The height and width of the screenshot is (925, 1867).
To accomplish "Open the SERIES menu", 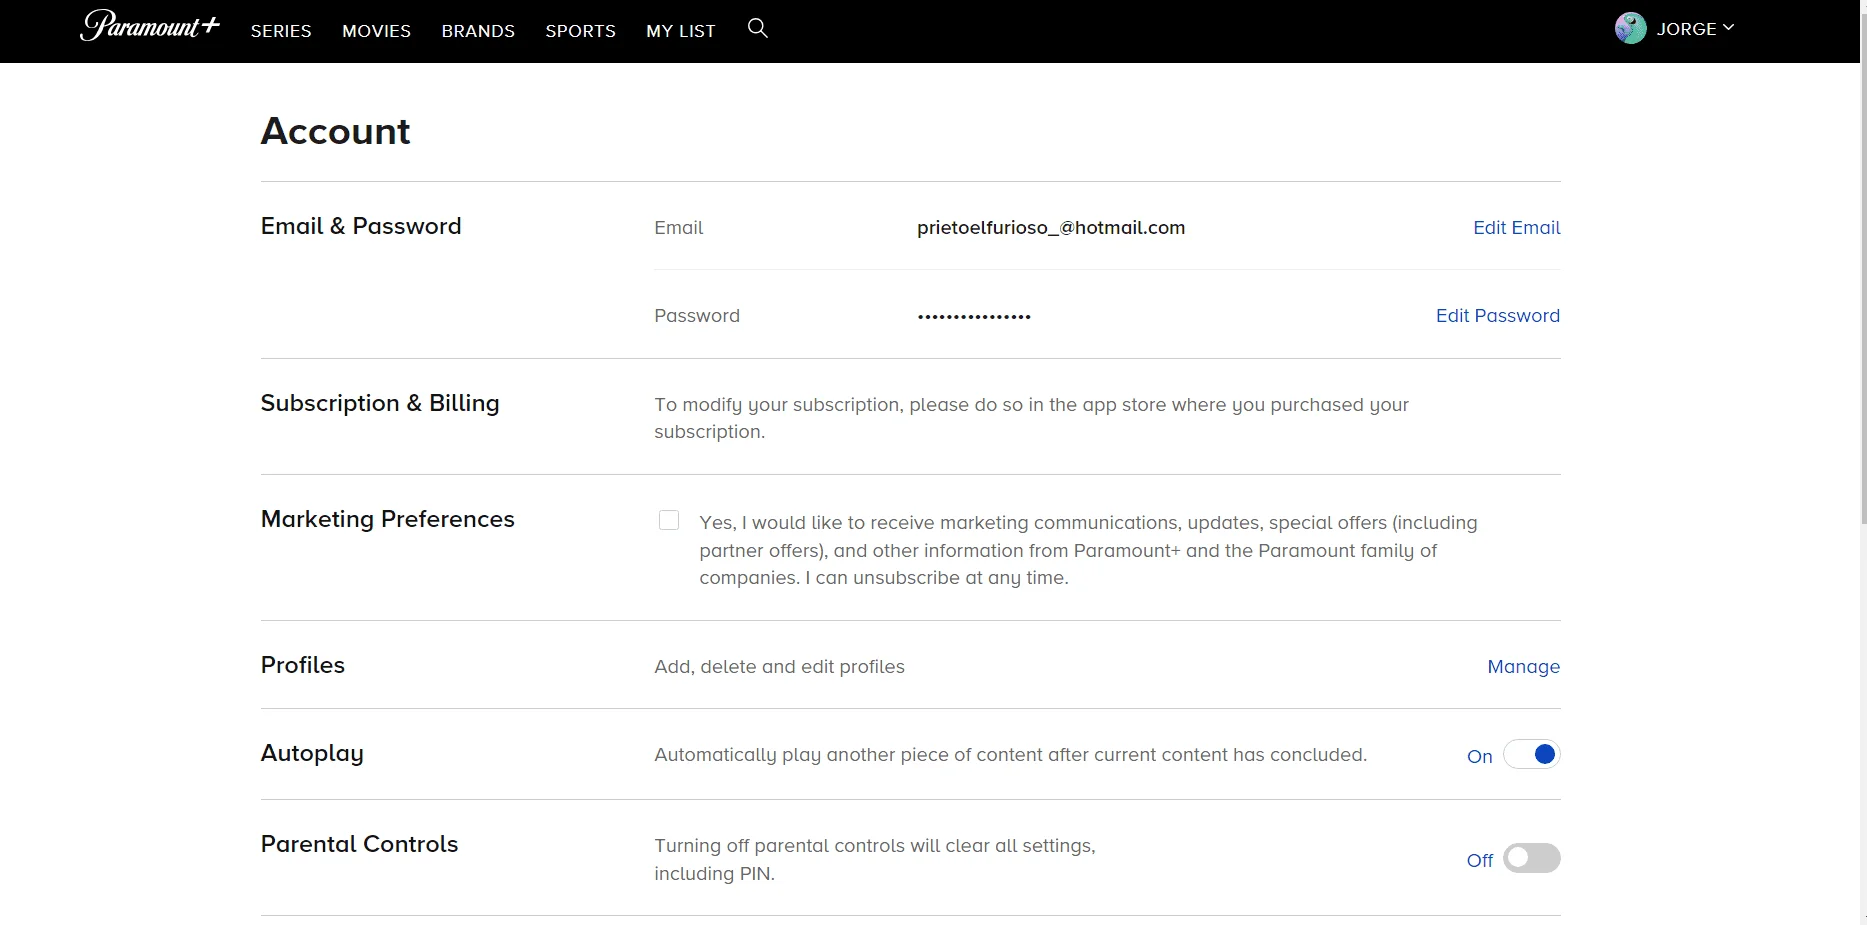I will [x=281, y=31].
